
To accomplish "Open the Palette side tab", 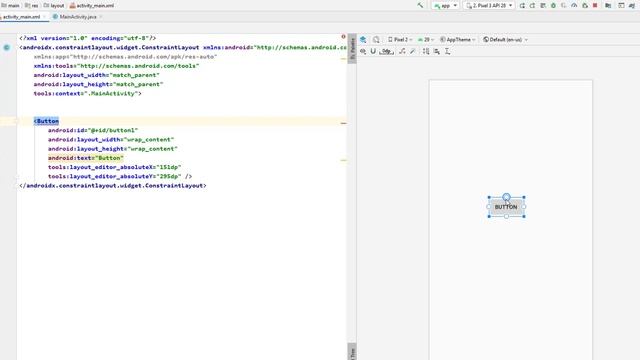I will (353, 49).
